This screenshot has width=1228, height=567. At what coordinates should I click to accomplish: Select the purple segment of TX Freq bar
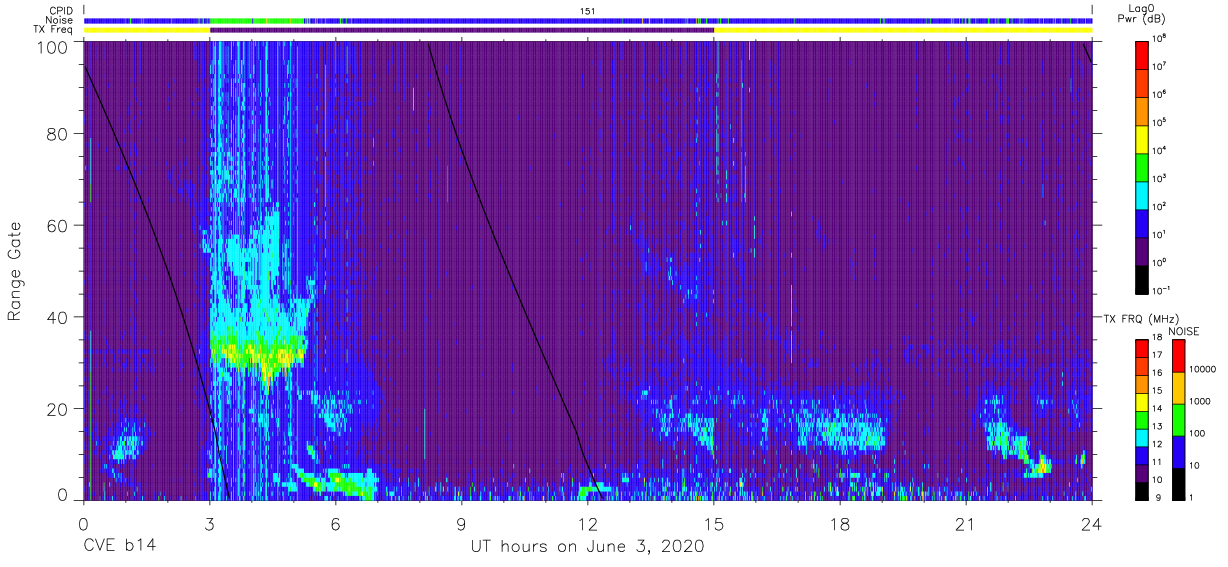[462, 30]
